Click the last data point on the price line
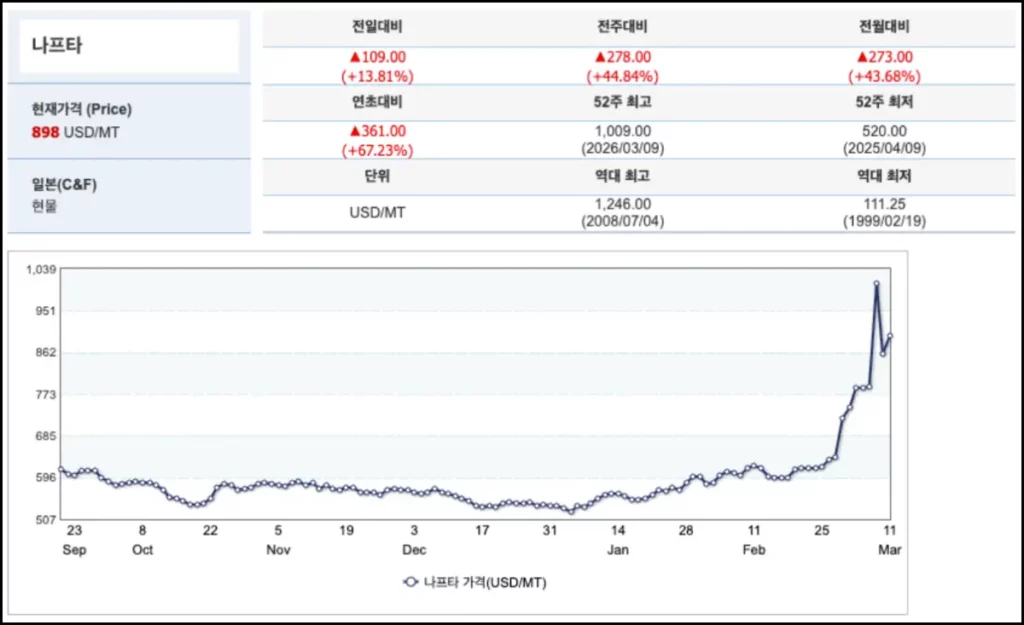 (x=890, y=336)
